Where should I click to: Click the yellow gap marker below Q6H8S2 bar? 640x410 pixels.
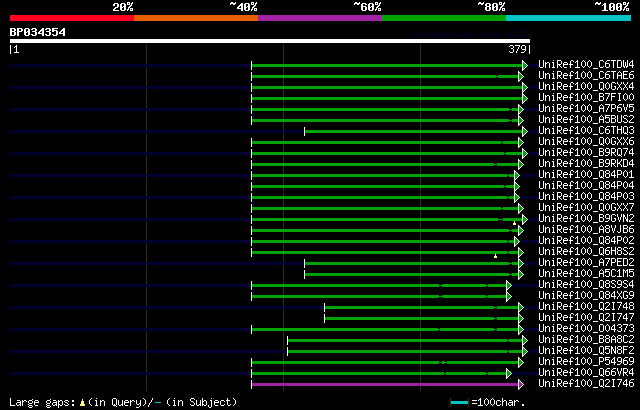(x=496, y=256)
